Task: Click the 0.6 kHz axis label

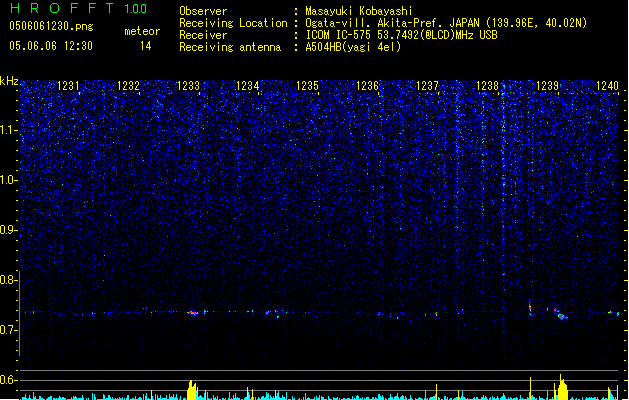Action: 9,380
